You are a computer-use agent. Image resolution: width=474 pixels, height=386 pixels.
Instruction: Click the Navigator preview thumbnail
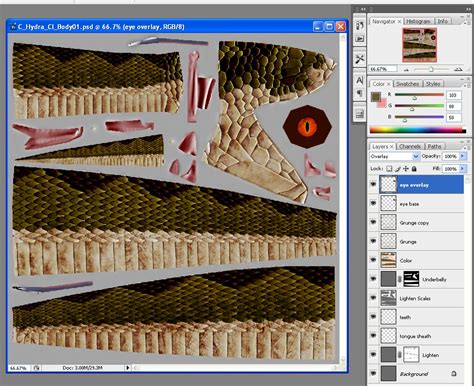coord(419,45)
